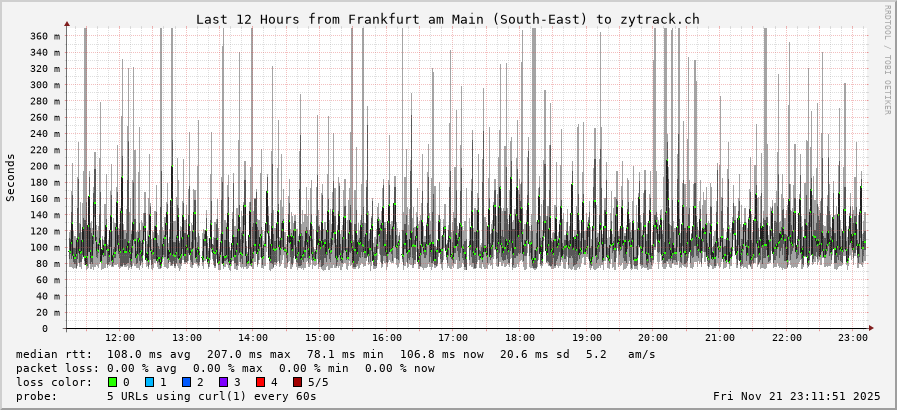Viewport: 897px width, 410px height.
Task: Click the Fri Nov 21 timestamp text
Action: click(796, 396)
